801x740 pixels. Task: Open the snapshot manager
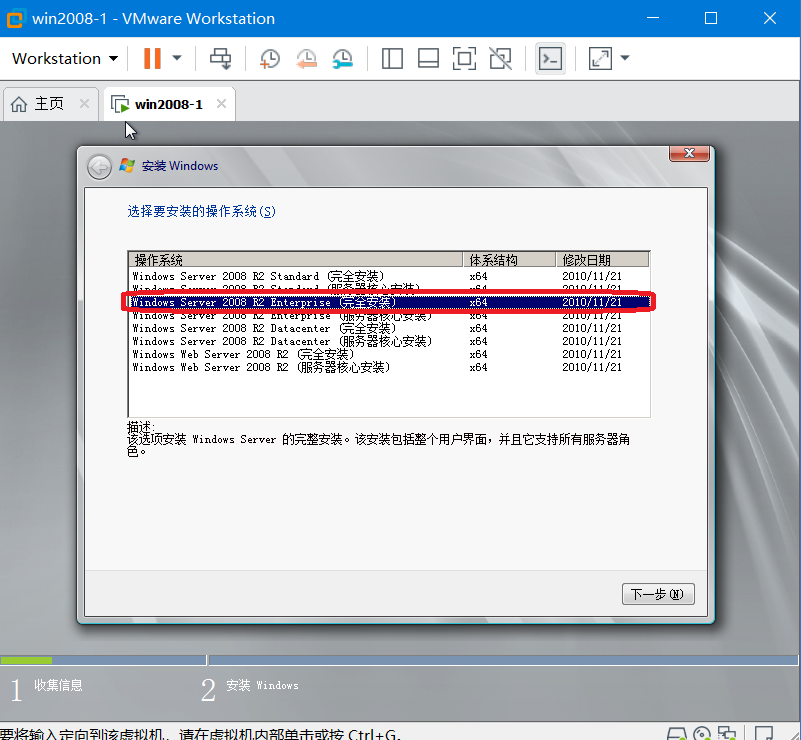pos(343,58)
